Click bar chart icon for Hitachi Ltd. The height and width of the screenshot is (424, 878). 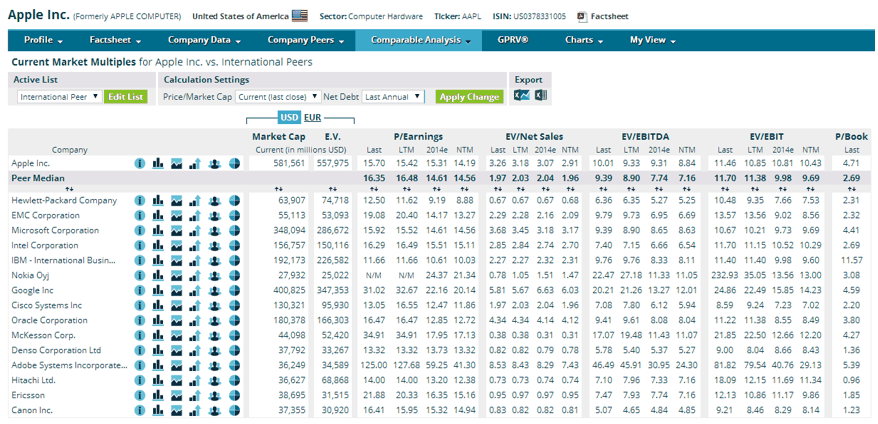[158, 380]
